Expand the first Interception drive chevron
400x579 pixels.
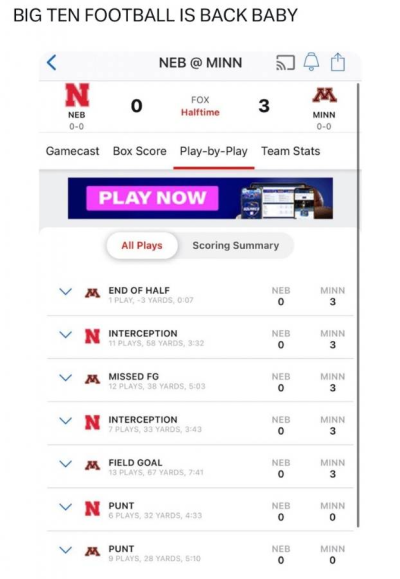(x=65, y=335)
